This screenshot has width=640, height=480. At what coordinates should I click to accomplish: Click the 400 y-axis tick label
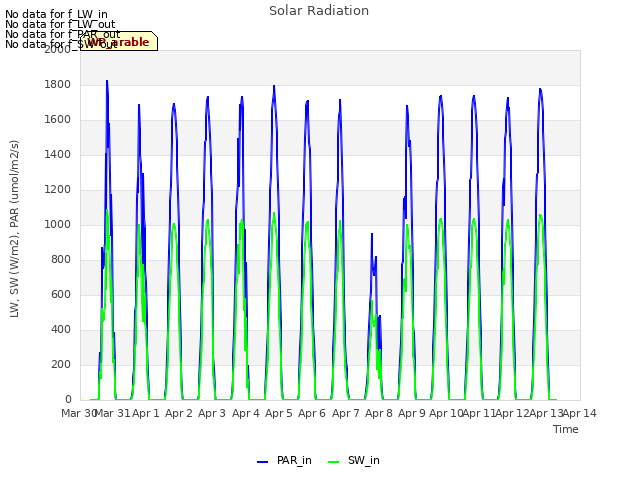point(61,329)
